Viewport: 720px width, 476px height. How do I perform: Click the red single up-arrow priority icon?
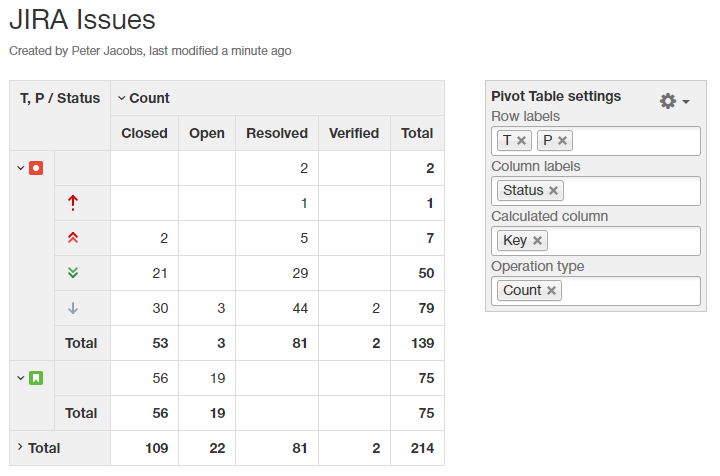(x=73, y=203)
